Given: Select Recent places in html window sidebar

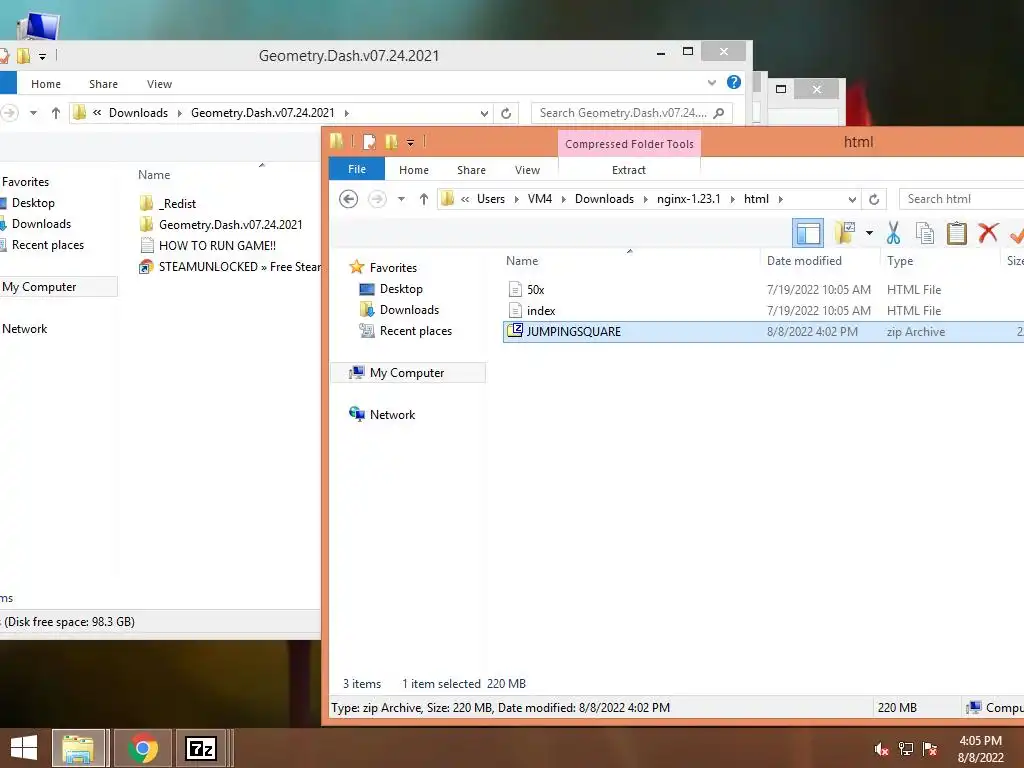Looking at the screenshot, I should (x=415, y=330).
